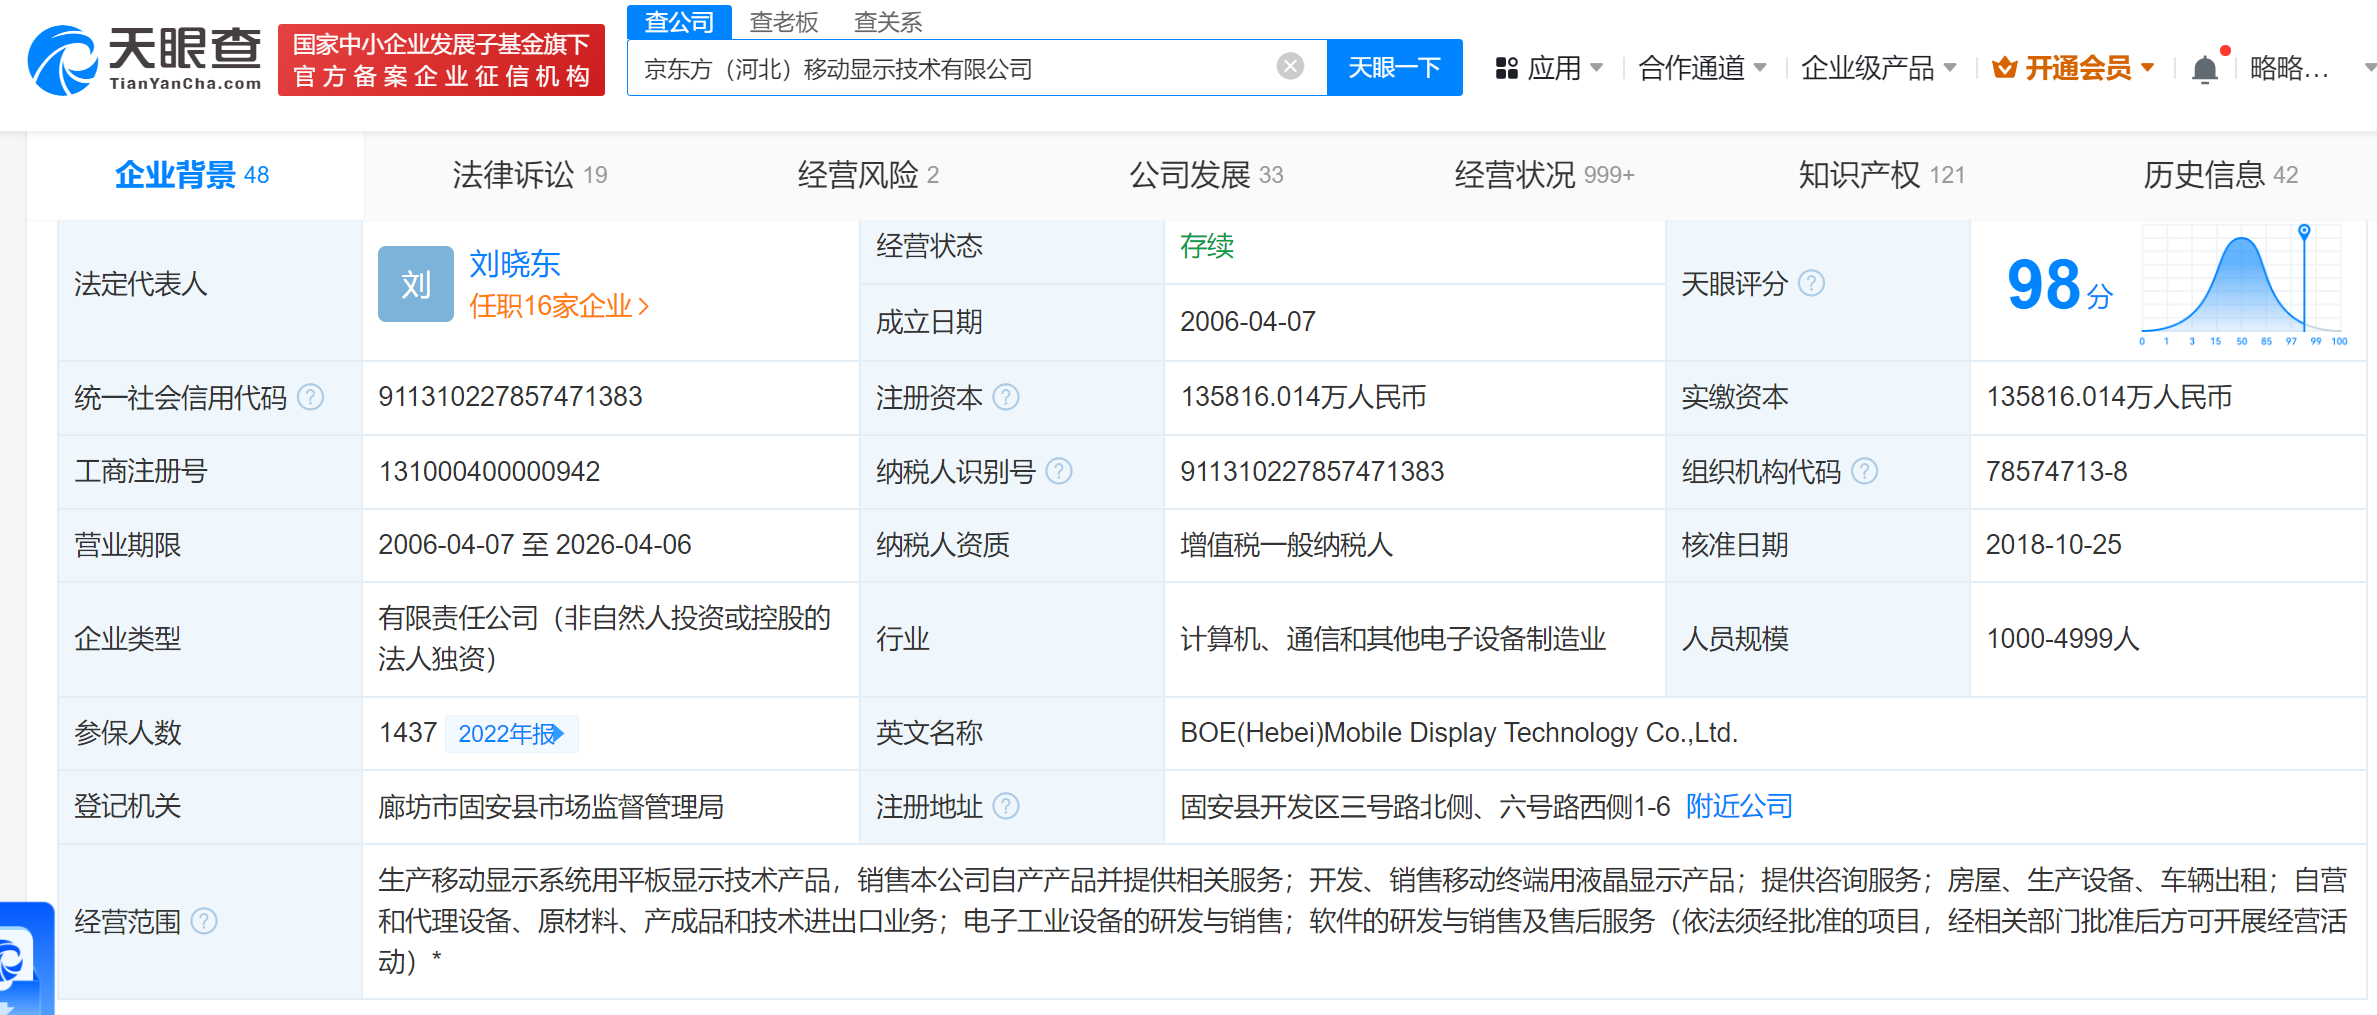Click 附近公司 link

coord(1739,806)
